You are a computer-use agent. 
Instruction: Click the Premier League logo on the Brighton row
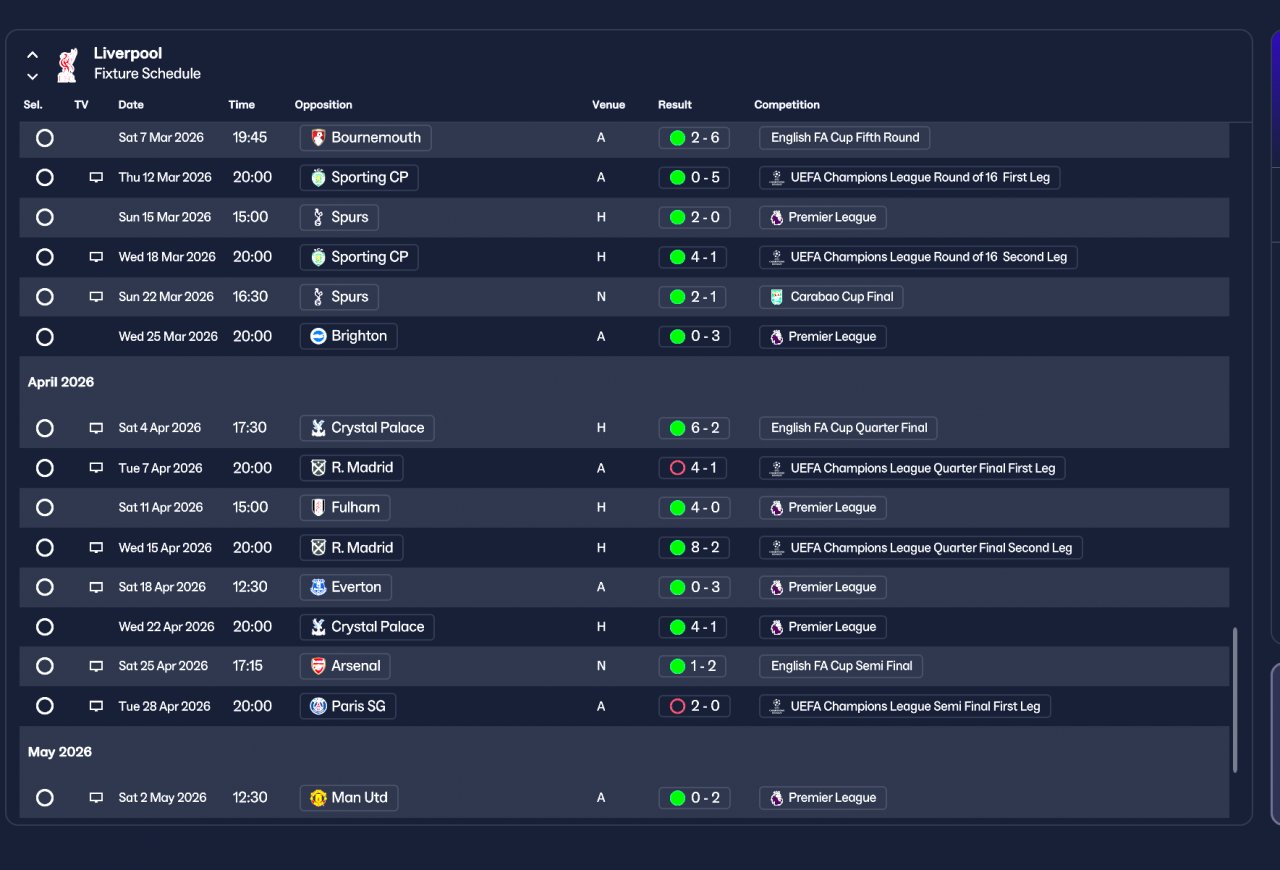click(777, 337)
